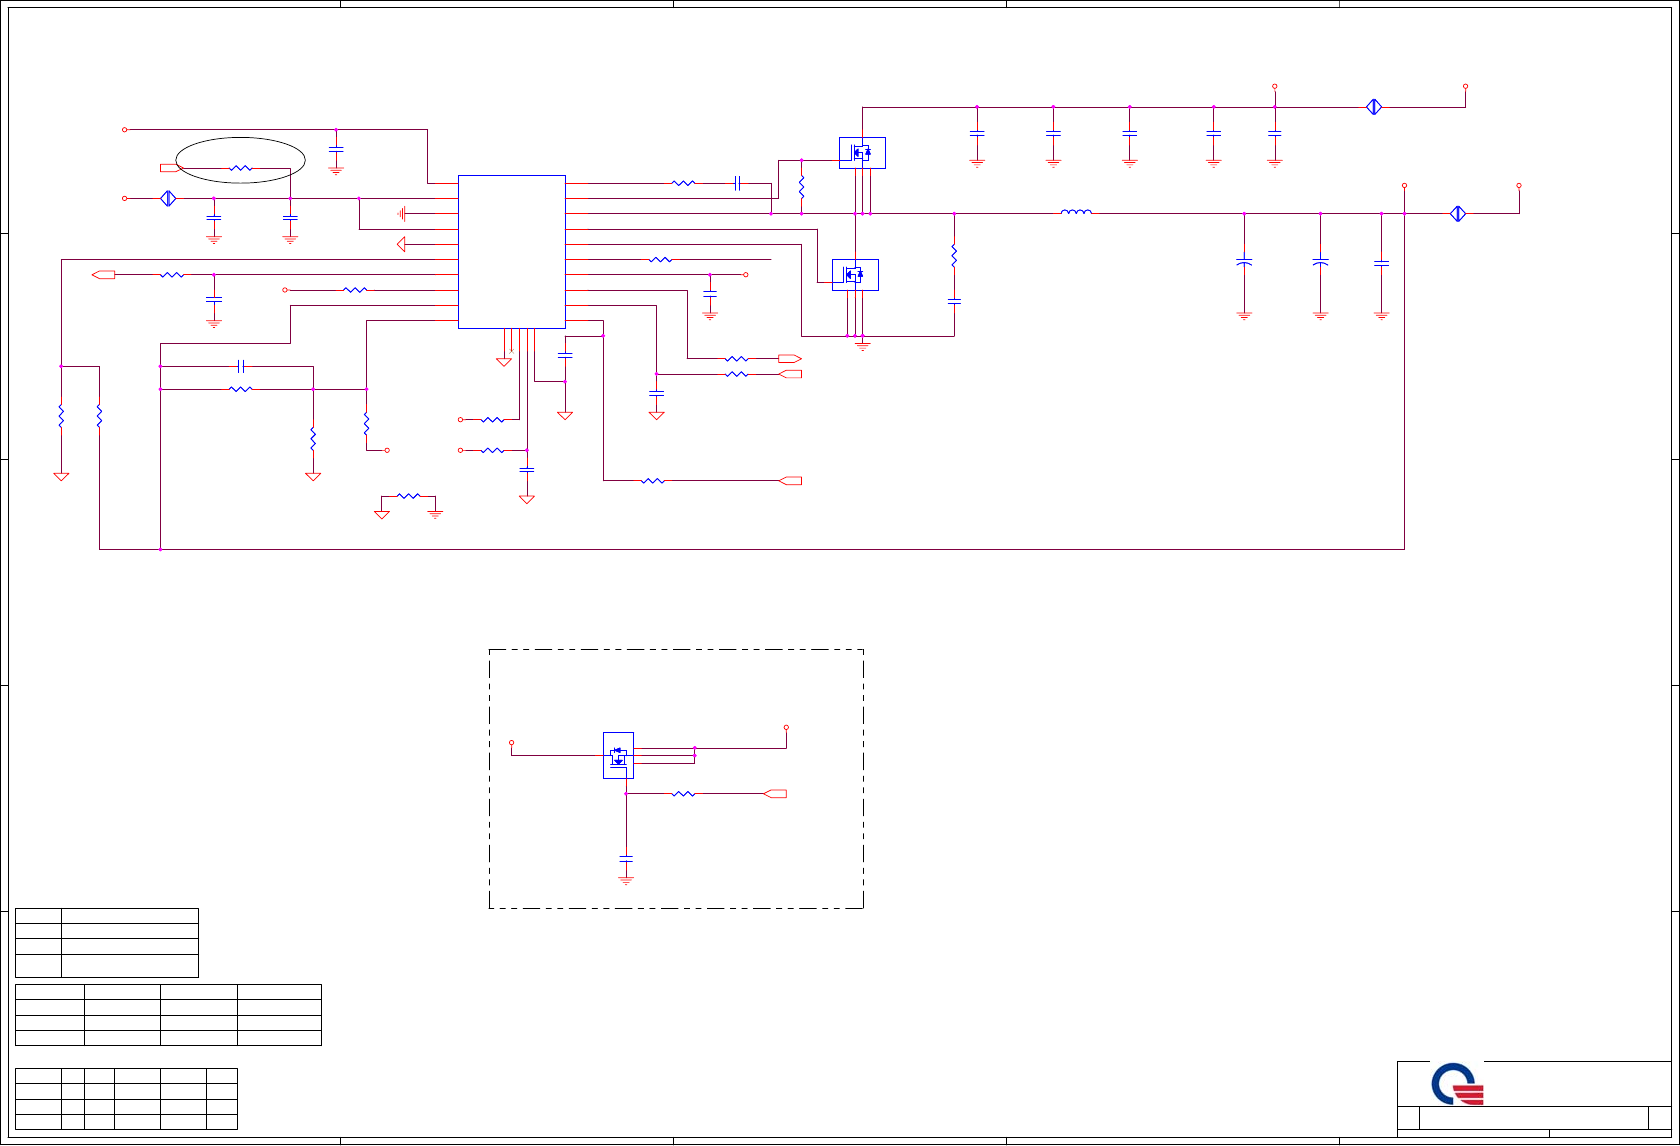Viewport: 1680px width, 1146px height.
Task: Select the high-side MOSFET on the input rail
Action: 862,153
